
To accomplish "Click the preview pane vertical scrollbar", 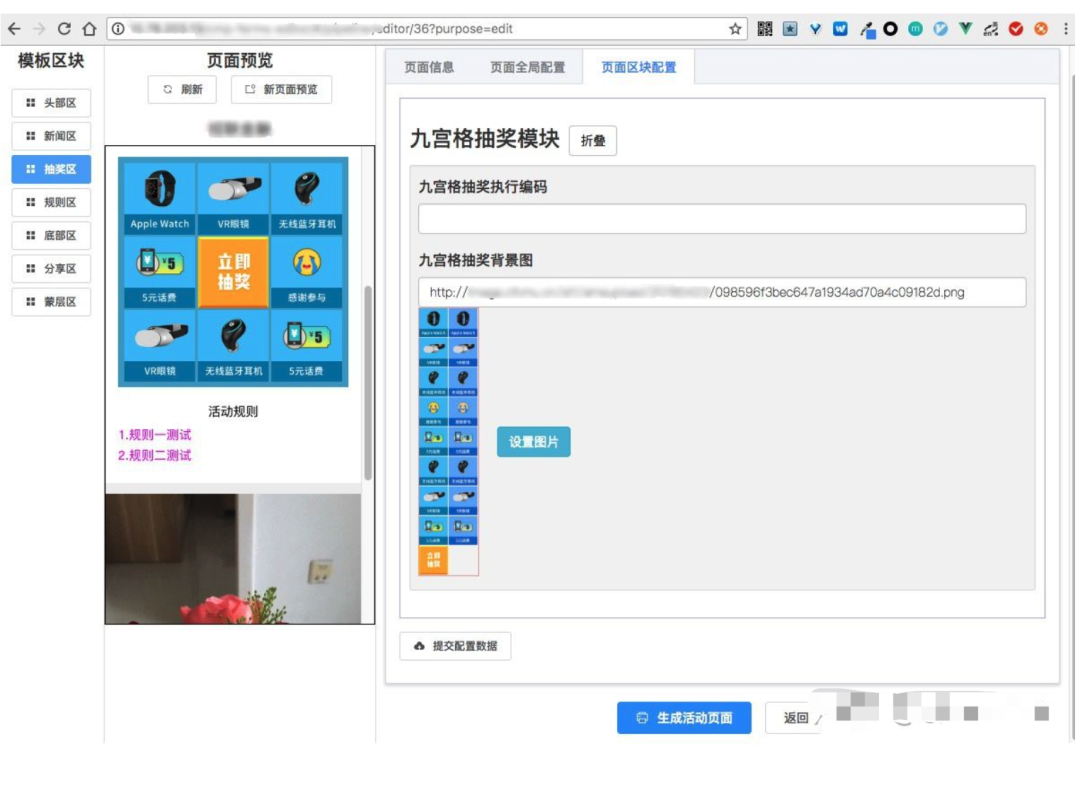I will (x=368, y=382).
